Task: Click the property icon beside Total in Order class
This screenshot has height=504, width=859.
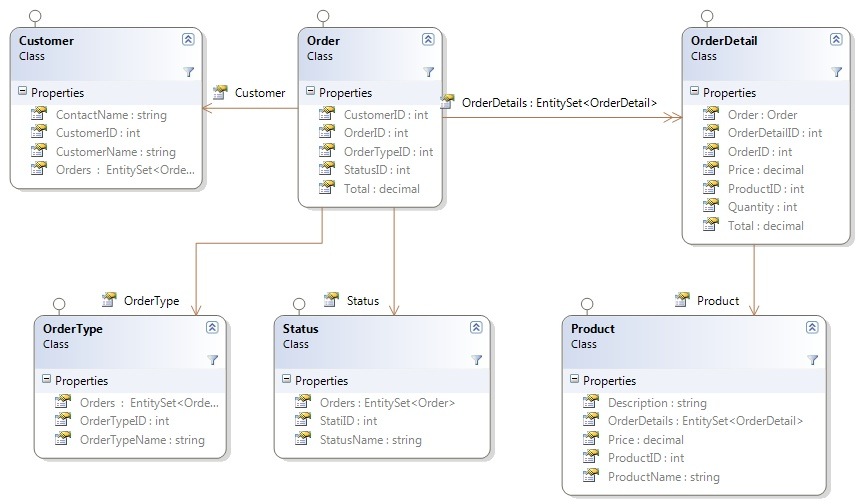Action: coord(327,187)
